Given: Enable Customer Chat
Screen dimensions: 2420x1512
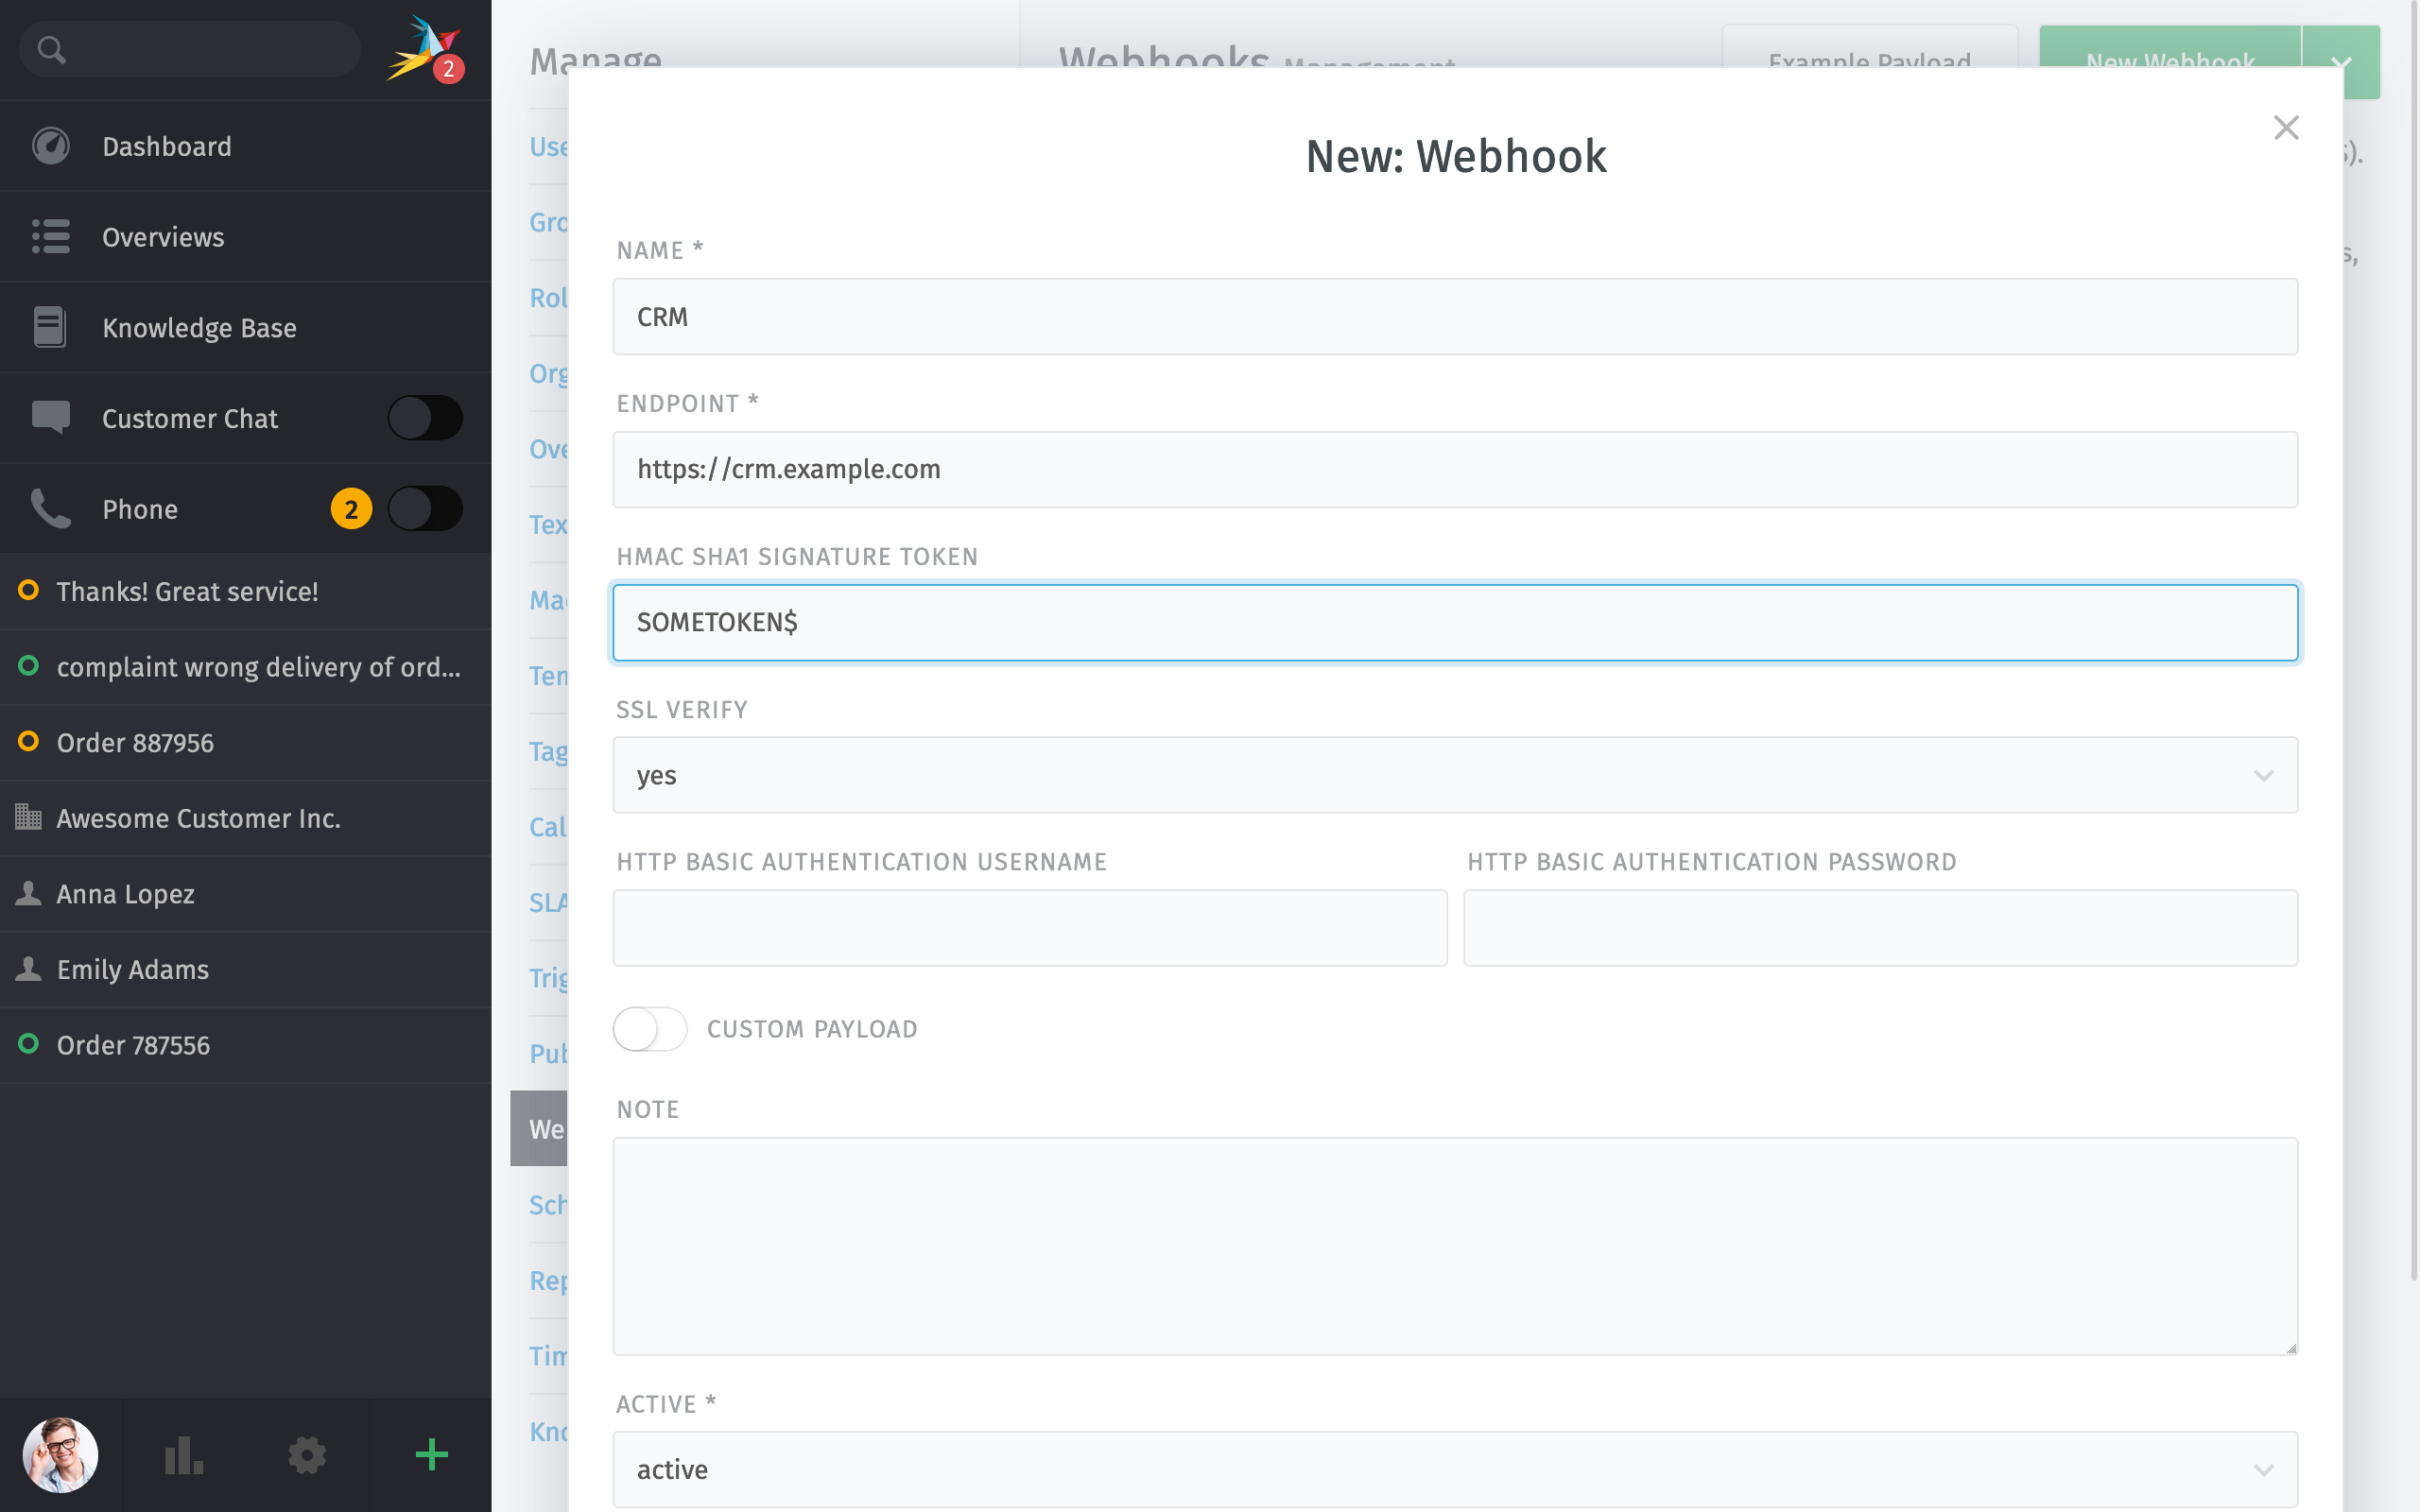Looking at the screenshot, I should click(x=425, y=418).
